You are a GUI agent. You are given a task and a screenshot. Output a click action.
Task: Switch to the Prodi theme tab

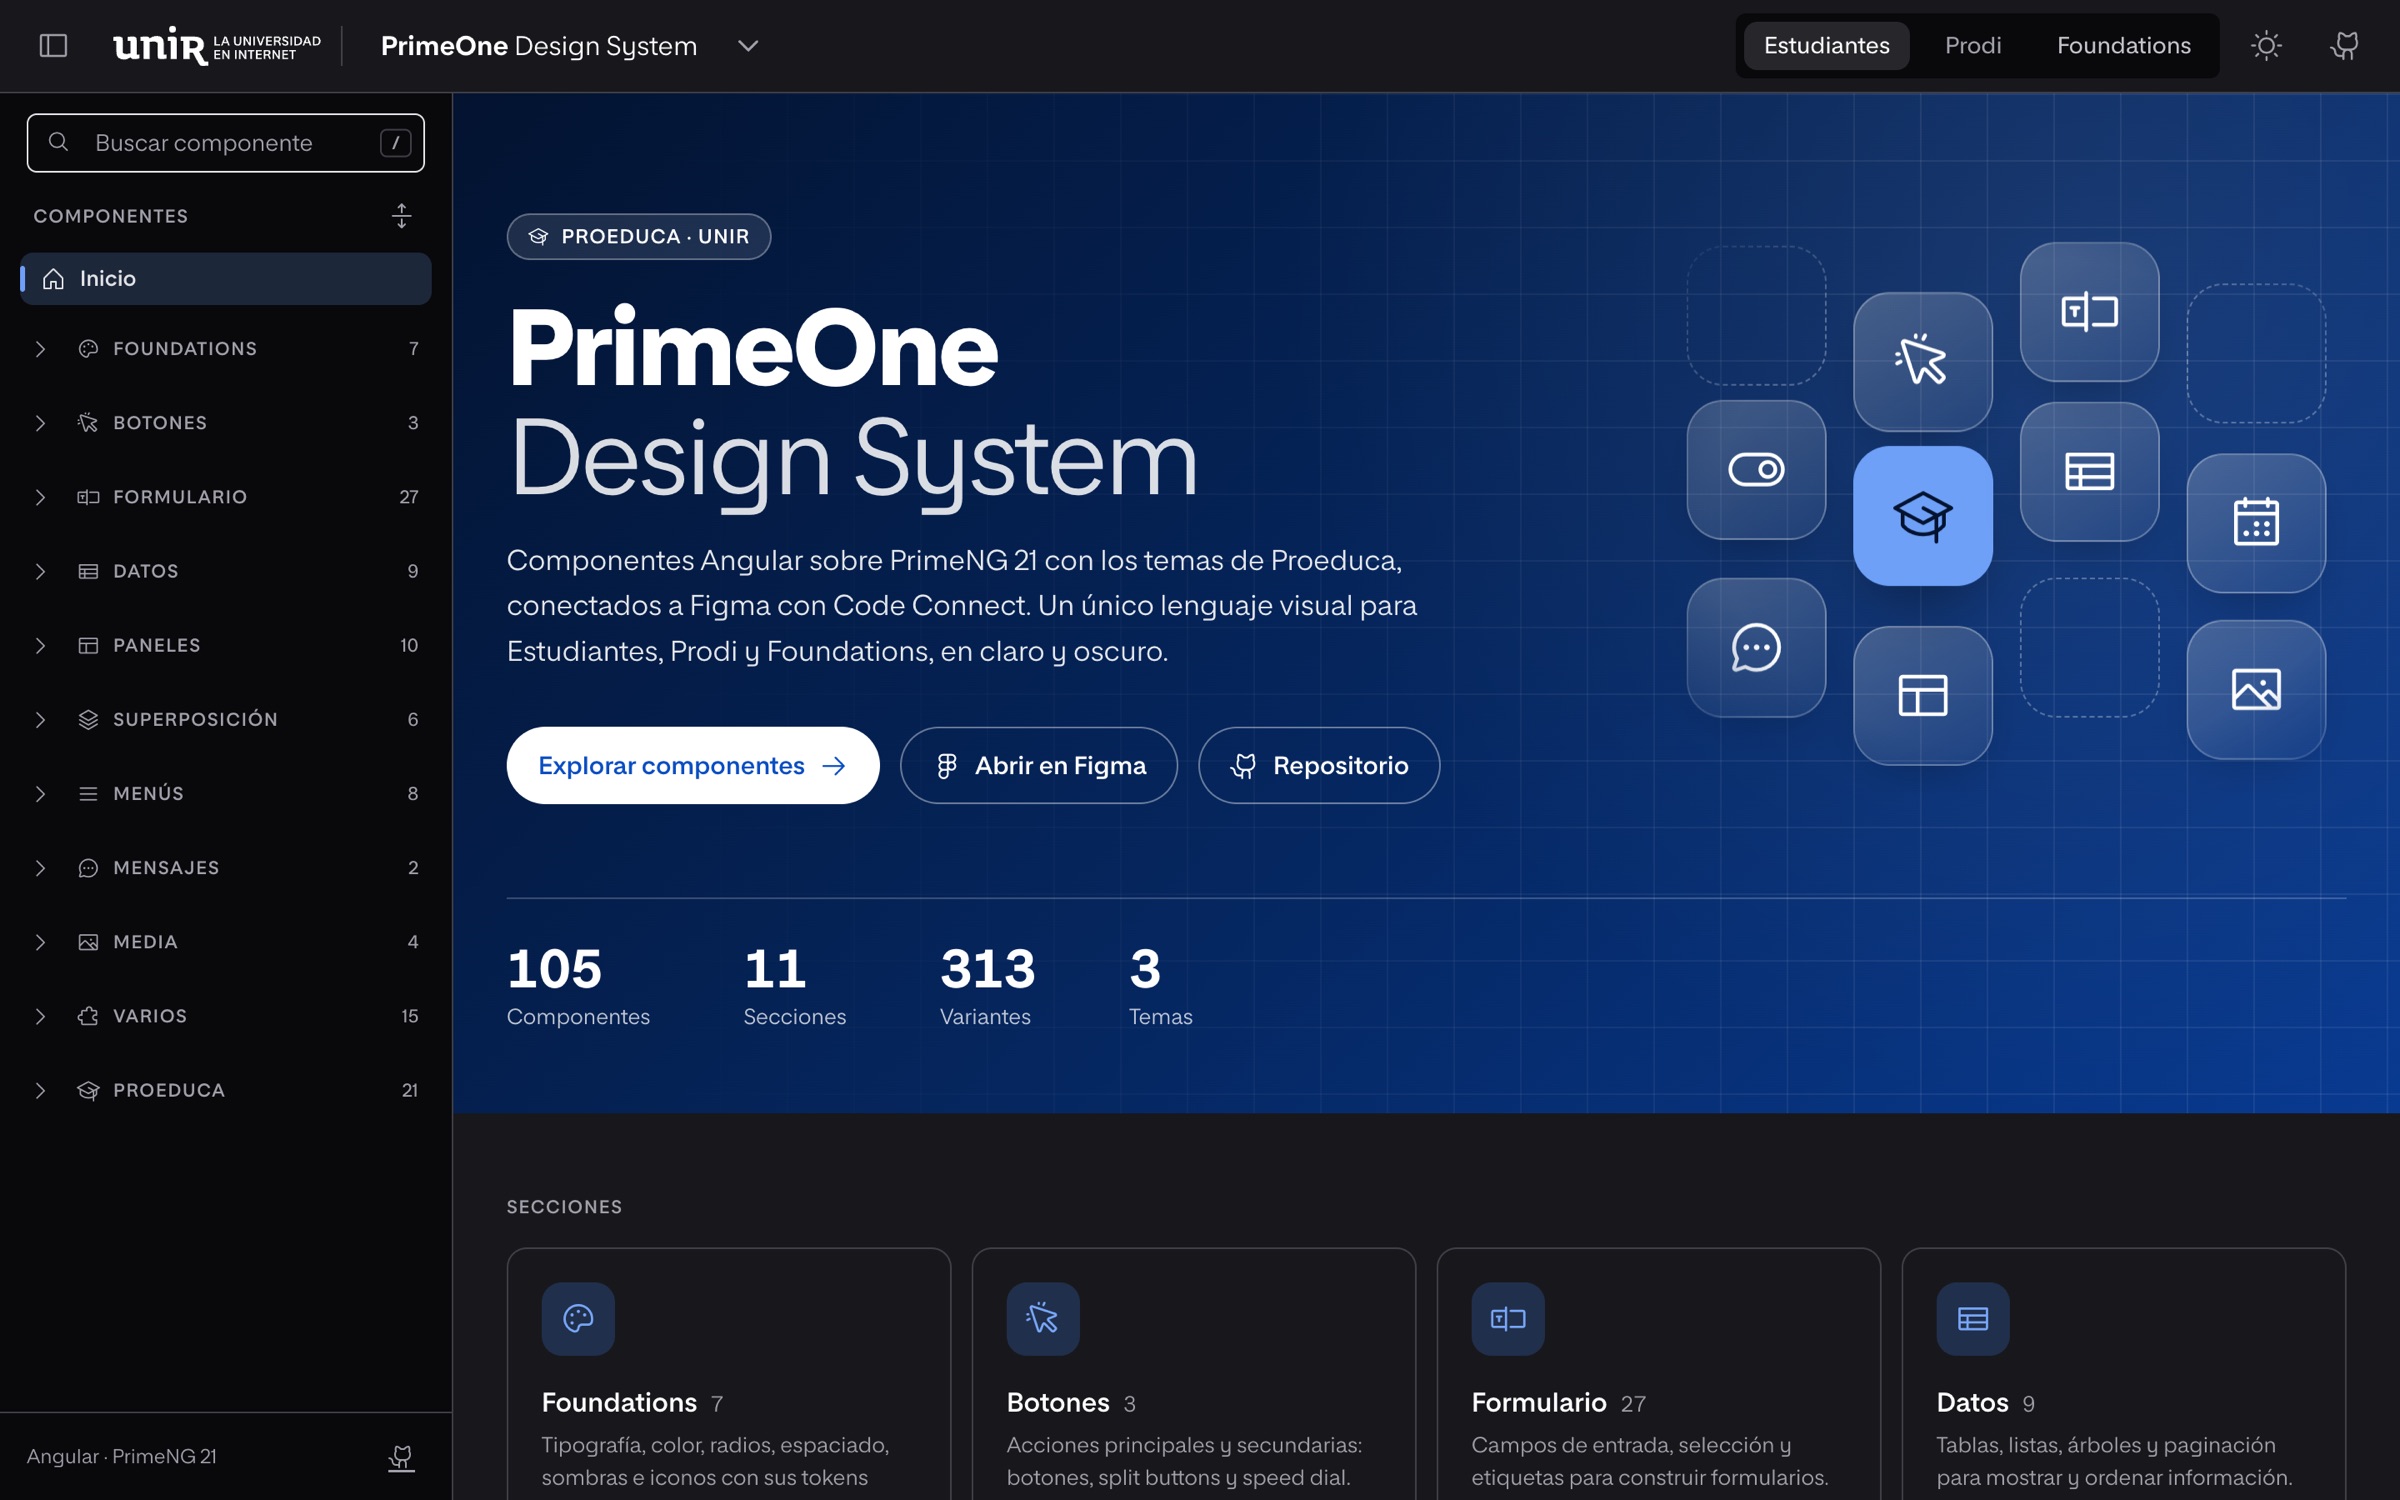click(x=1972, y=46)
